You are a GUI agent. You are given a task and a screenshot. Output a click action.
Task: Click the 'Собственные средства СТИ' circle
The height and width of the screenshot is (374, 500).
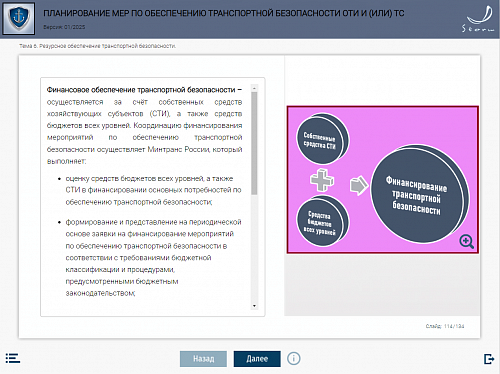[322, 139]
